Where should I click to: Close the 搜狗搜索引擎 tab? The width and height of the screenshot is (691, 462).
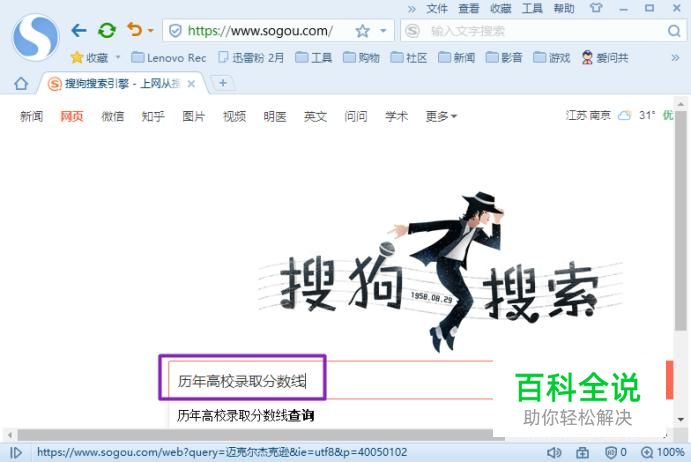pyautogui.click(x=191, y=84)
